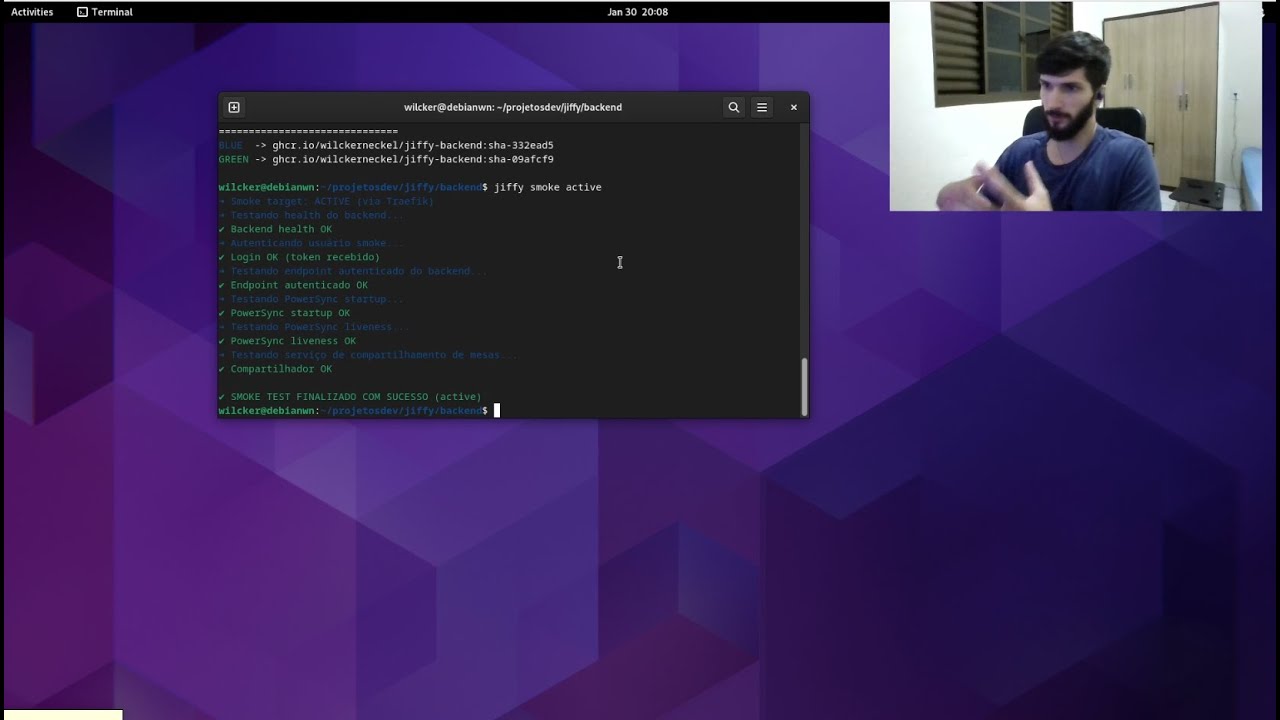Close the terminal window
1280x720 pixels.
point(794,107)
